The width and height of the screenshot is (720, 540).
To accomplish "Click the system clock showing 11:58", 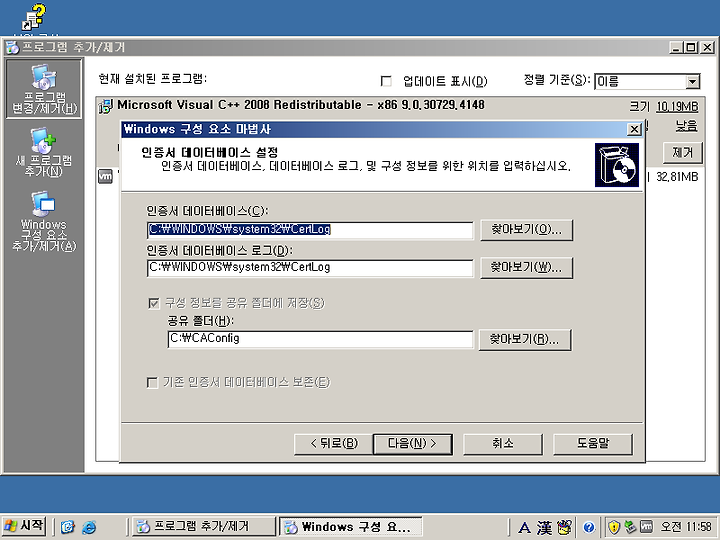I will [686, 527].
